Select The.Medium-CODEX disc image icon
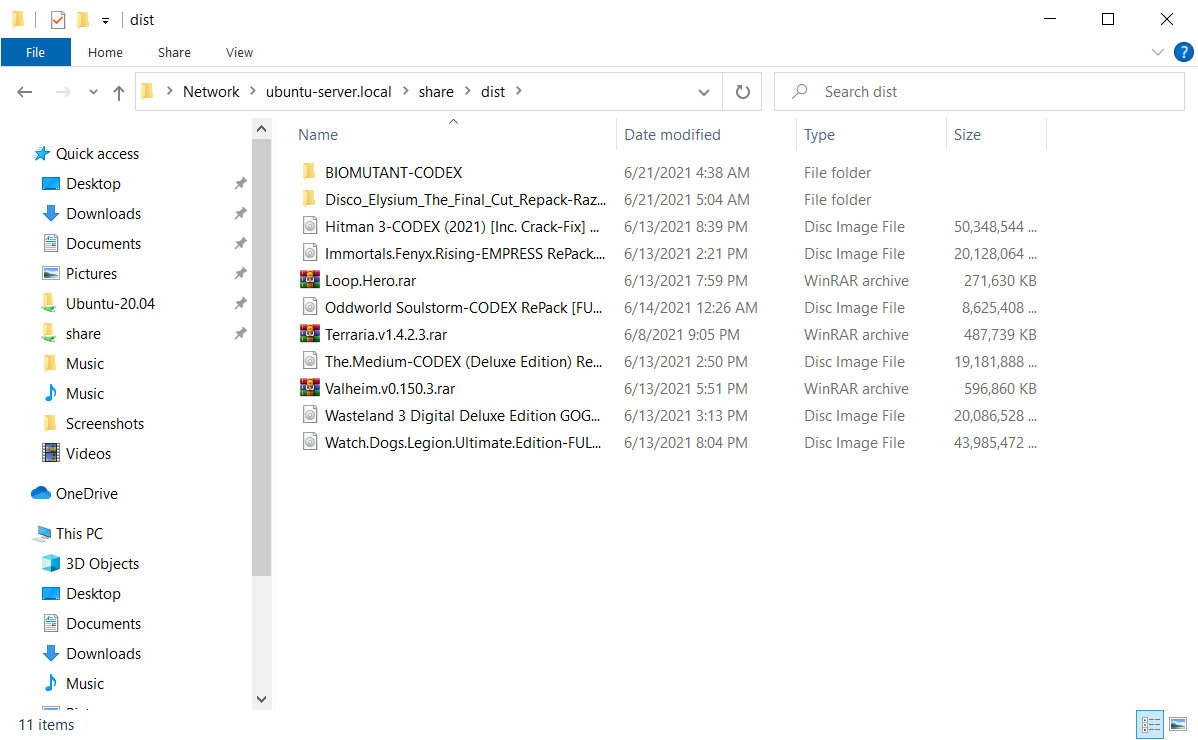Screen dimensions: 1198x740 pyautogui.click(x=309, y=361)
